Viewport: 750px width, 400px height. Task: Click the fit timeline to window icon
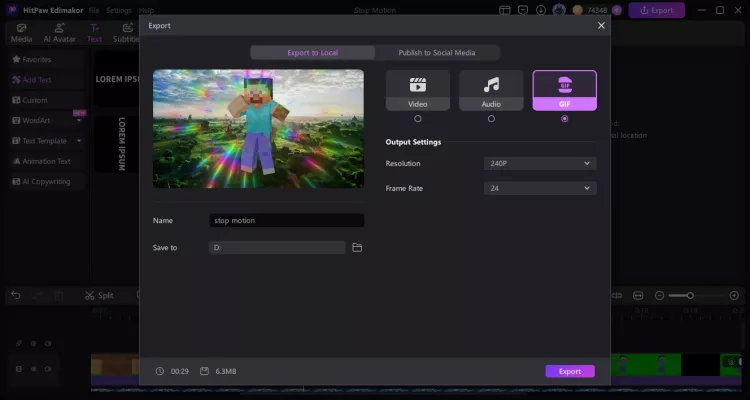(x=638, y=296)
